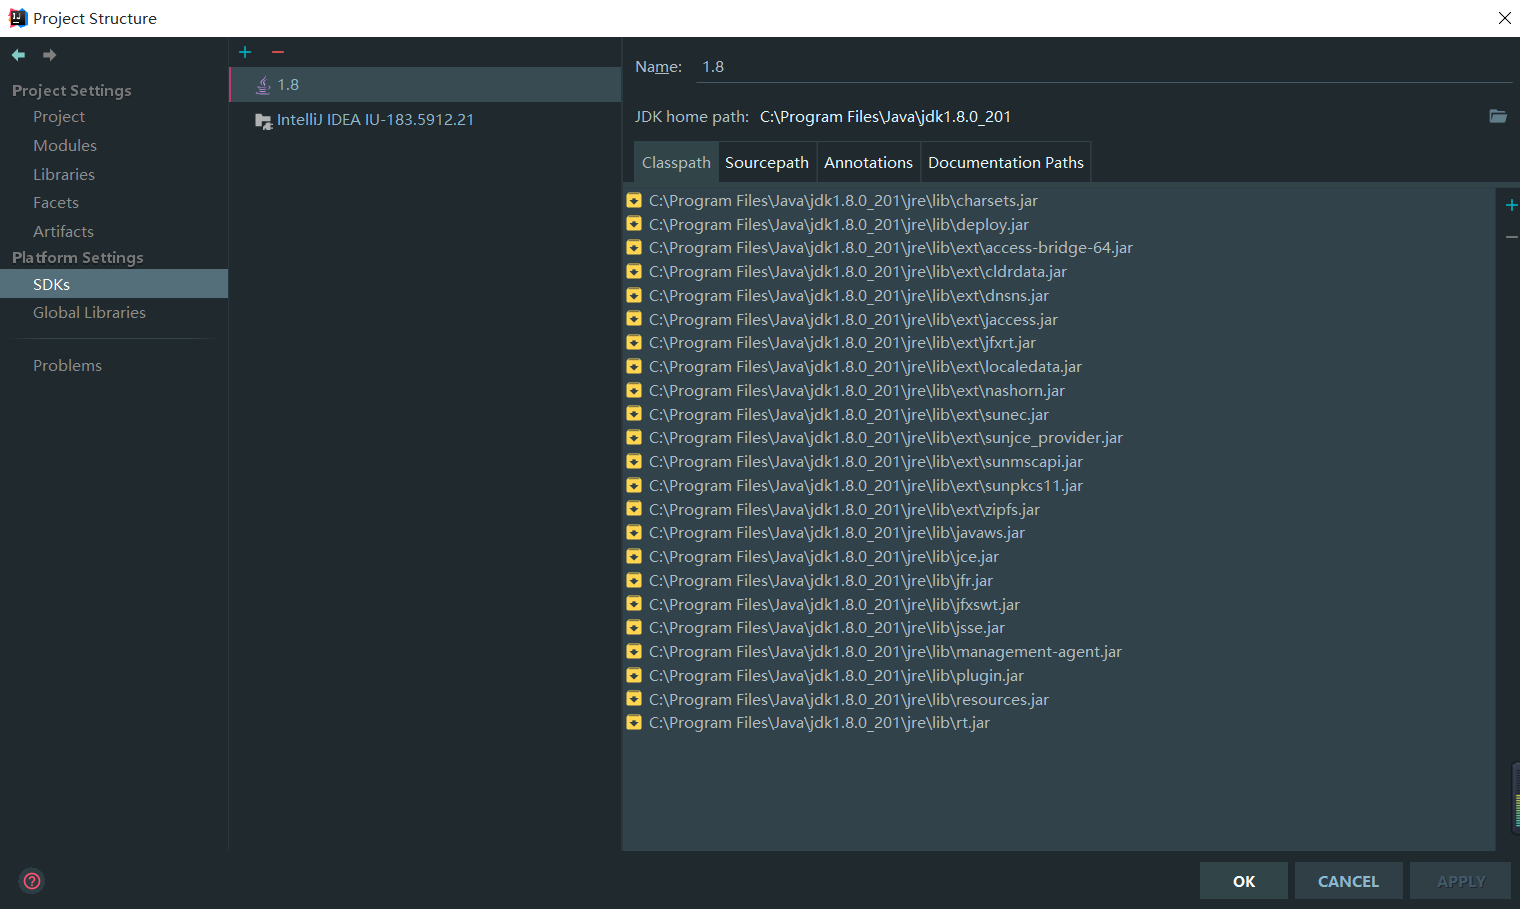The width and height of the screenshot is (1520, 909).
Task: Click jar icon beside charsets.jar
Action: tap(634, 200)
